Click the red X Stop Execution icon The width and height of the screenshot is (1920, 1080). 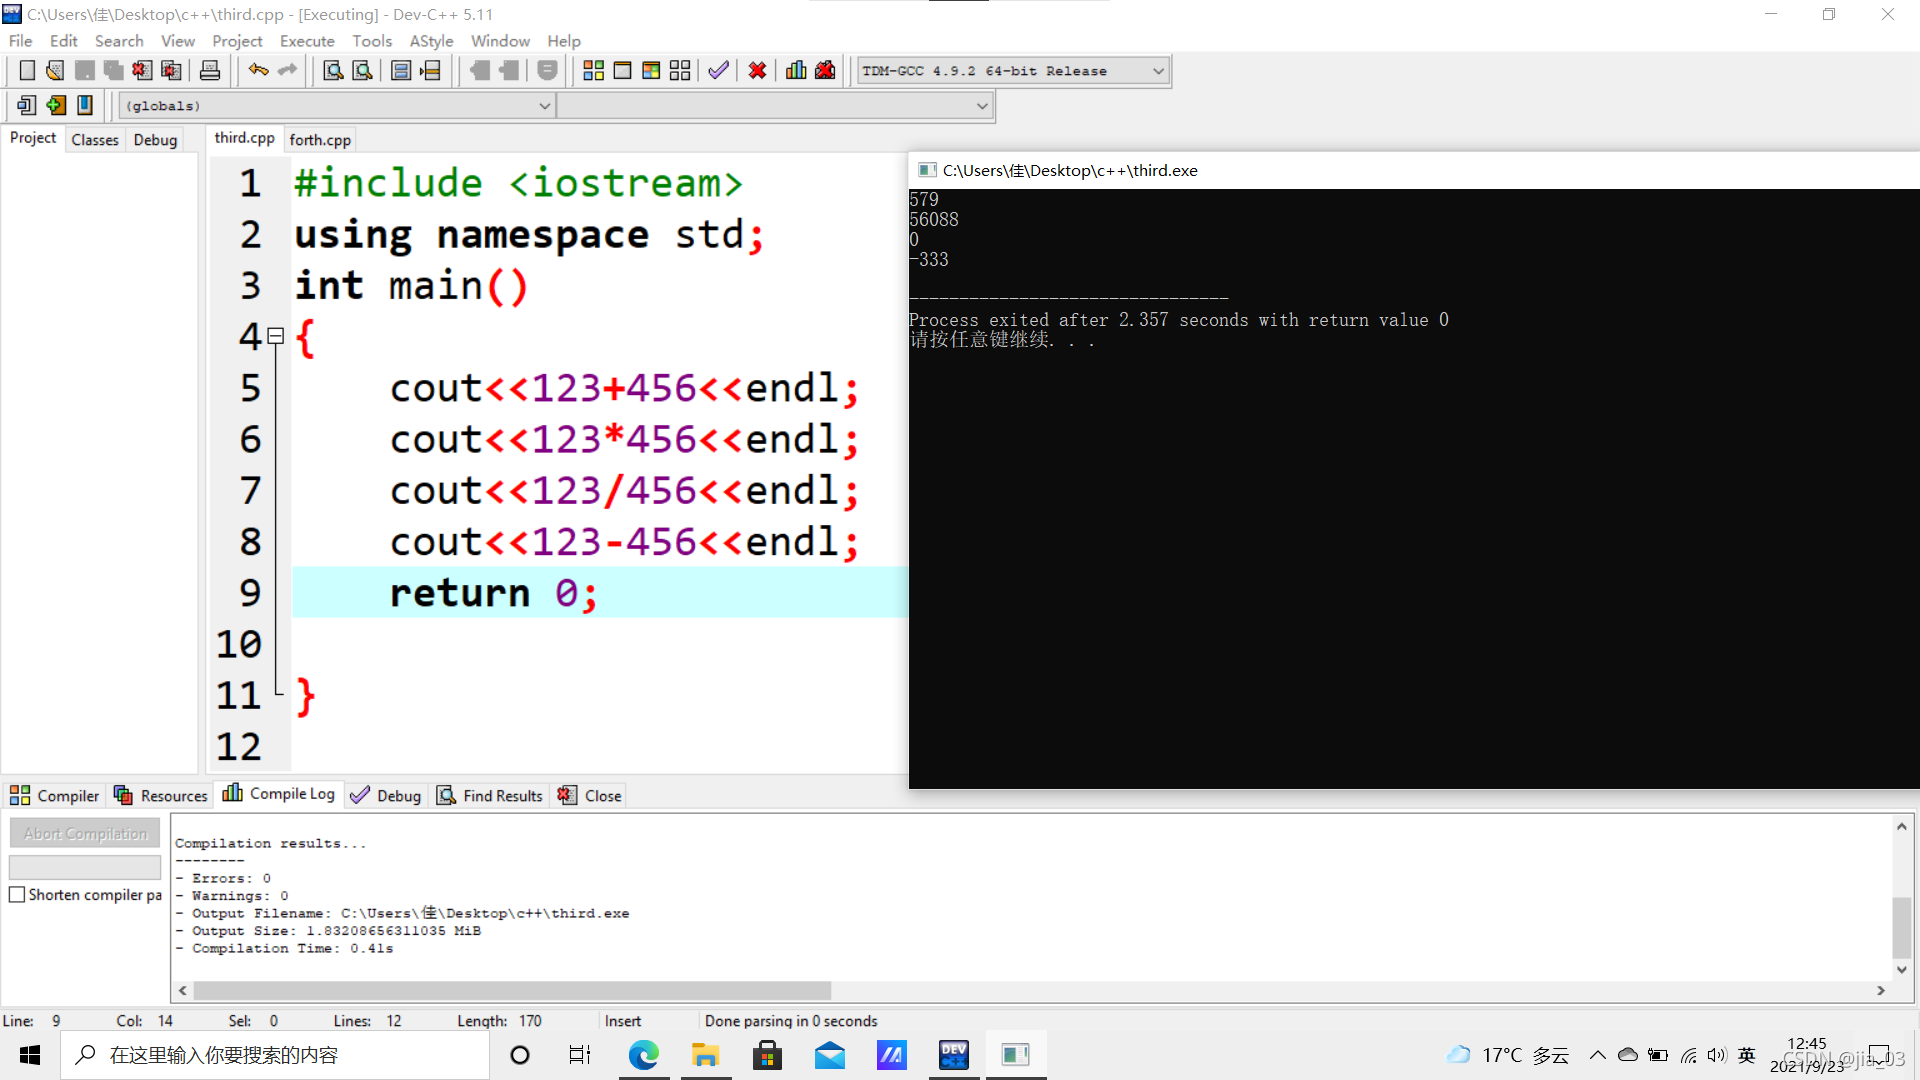coord(757,71)
